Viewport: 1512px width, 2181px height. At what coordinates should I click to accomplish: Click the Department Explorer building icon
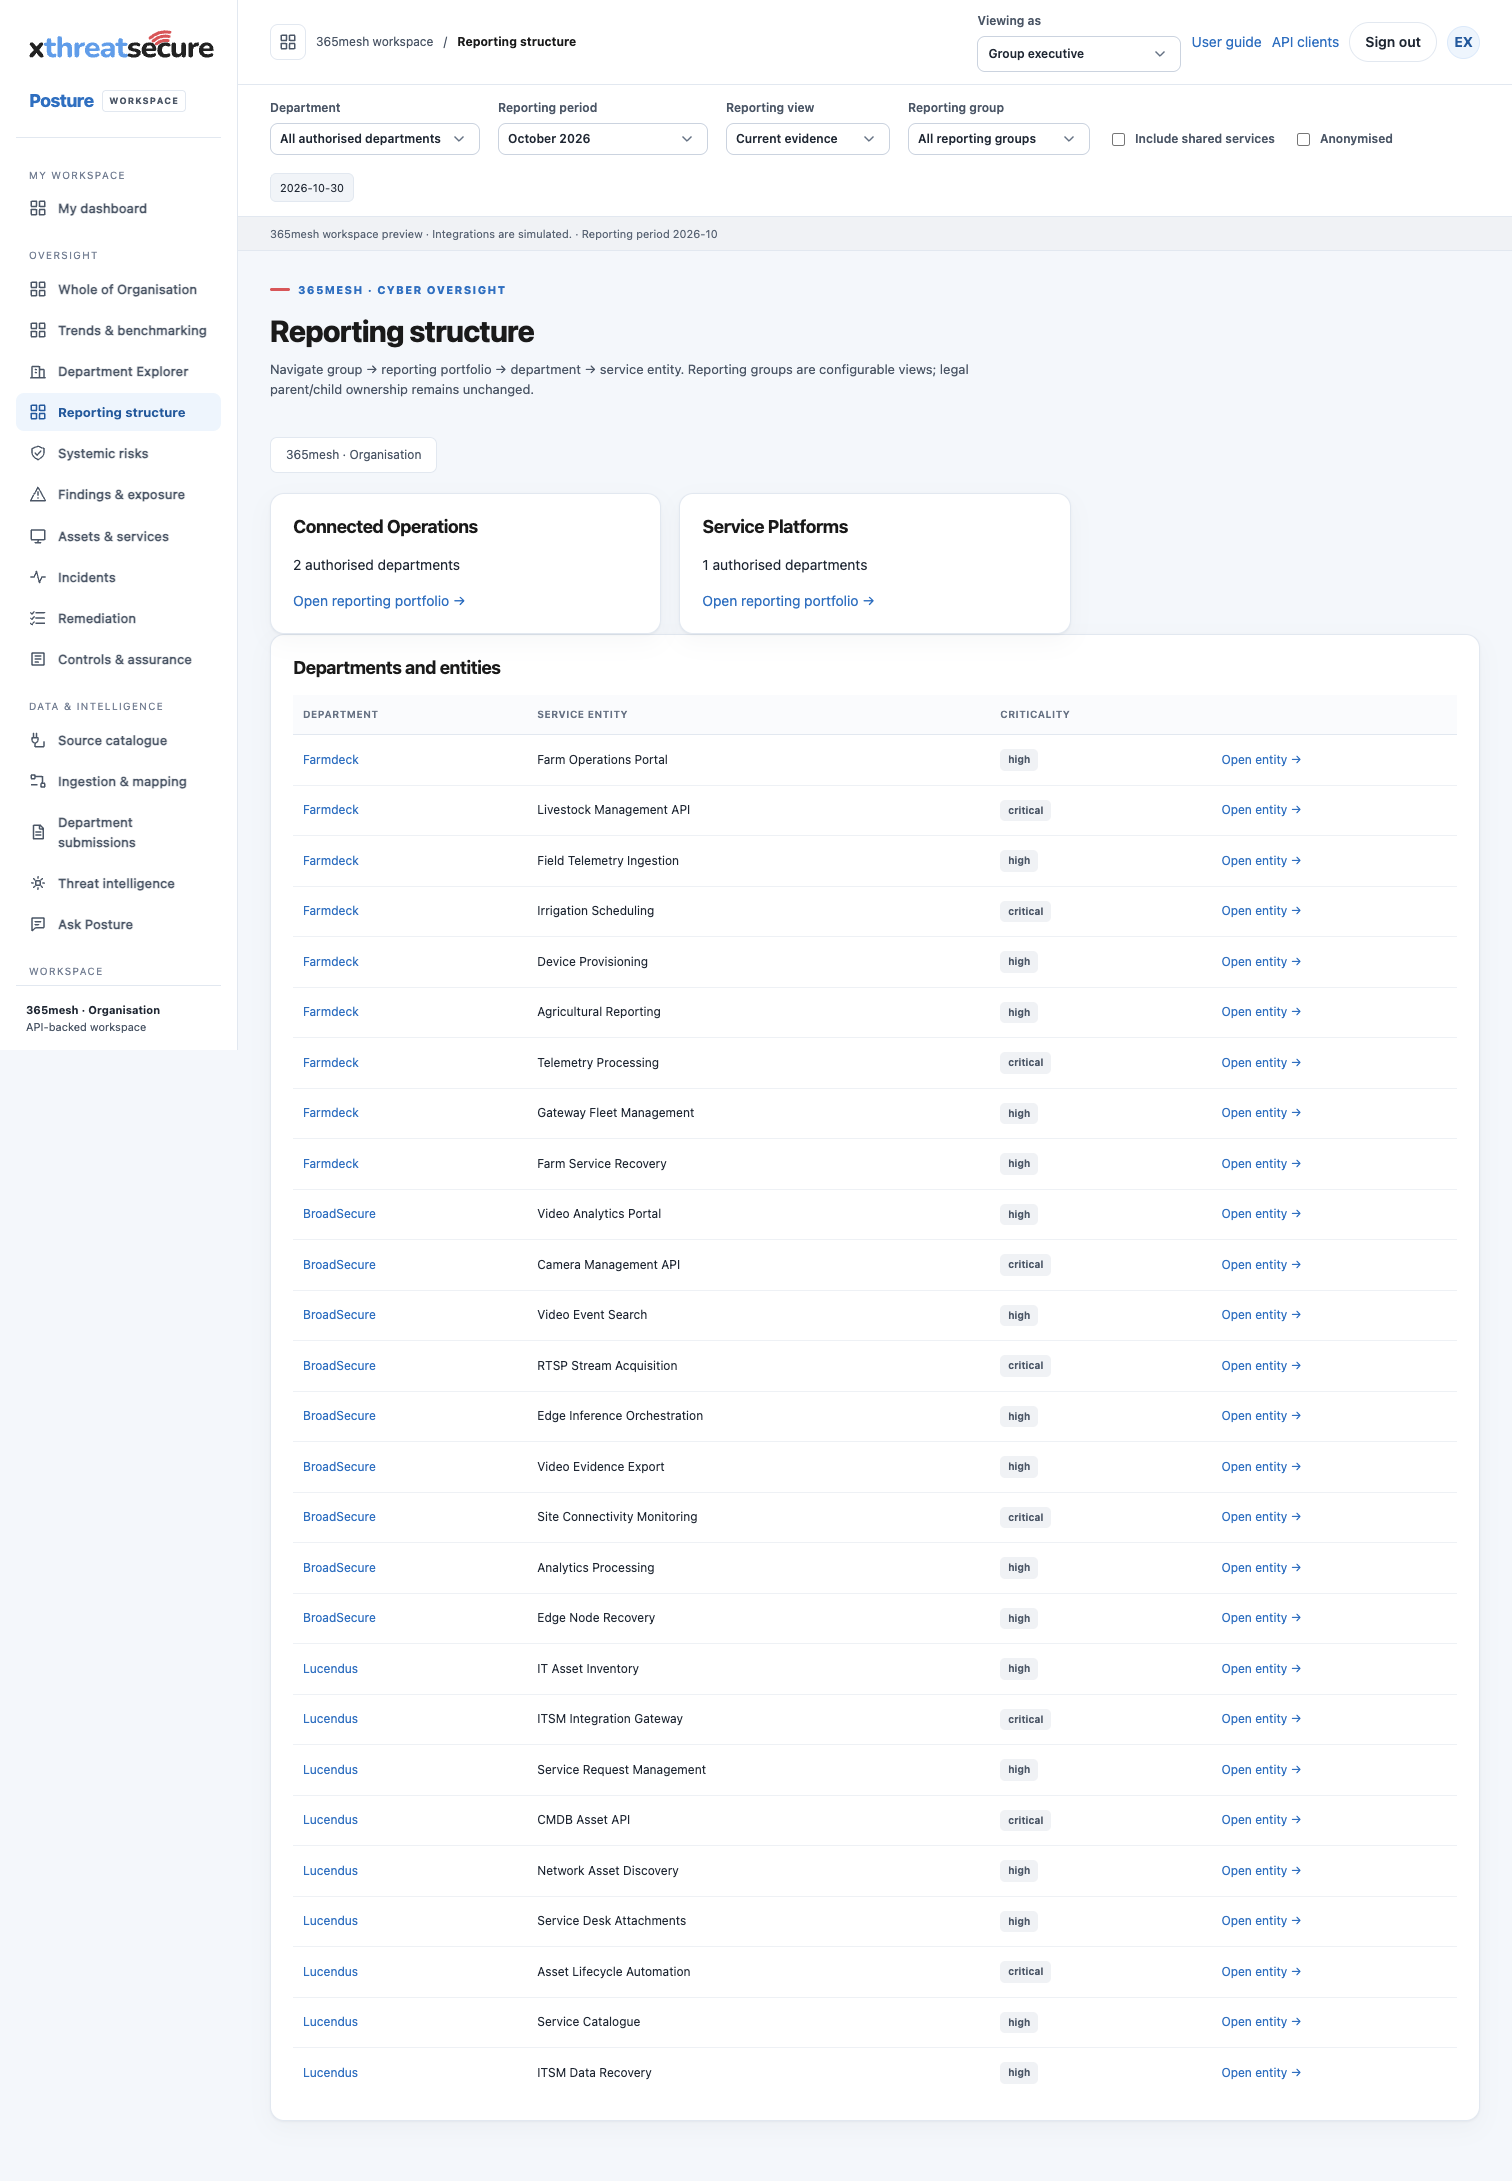38,371
